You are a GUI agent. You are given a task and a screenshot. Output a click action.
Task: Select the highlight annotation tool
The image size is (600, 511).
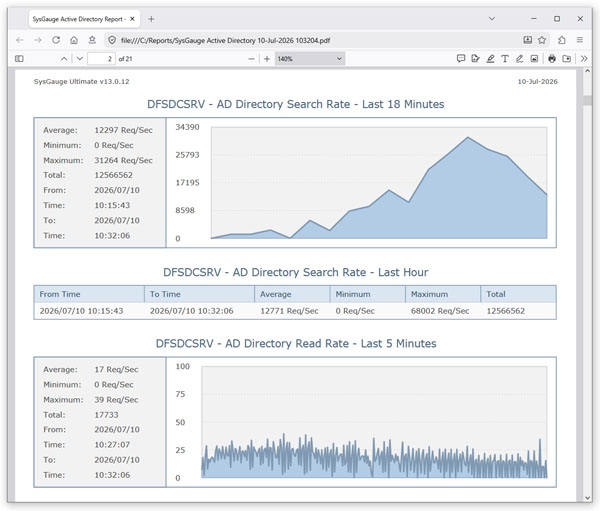490,59
